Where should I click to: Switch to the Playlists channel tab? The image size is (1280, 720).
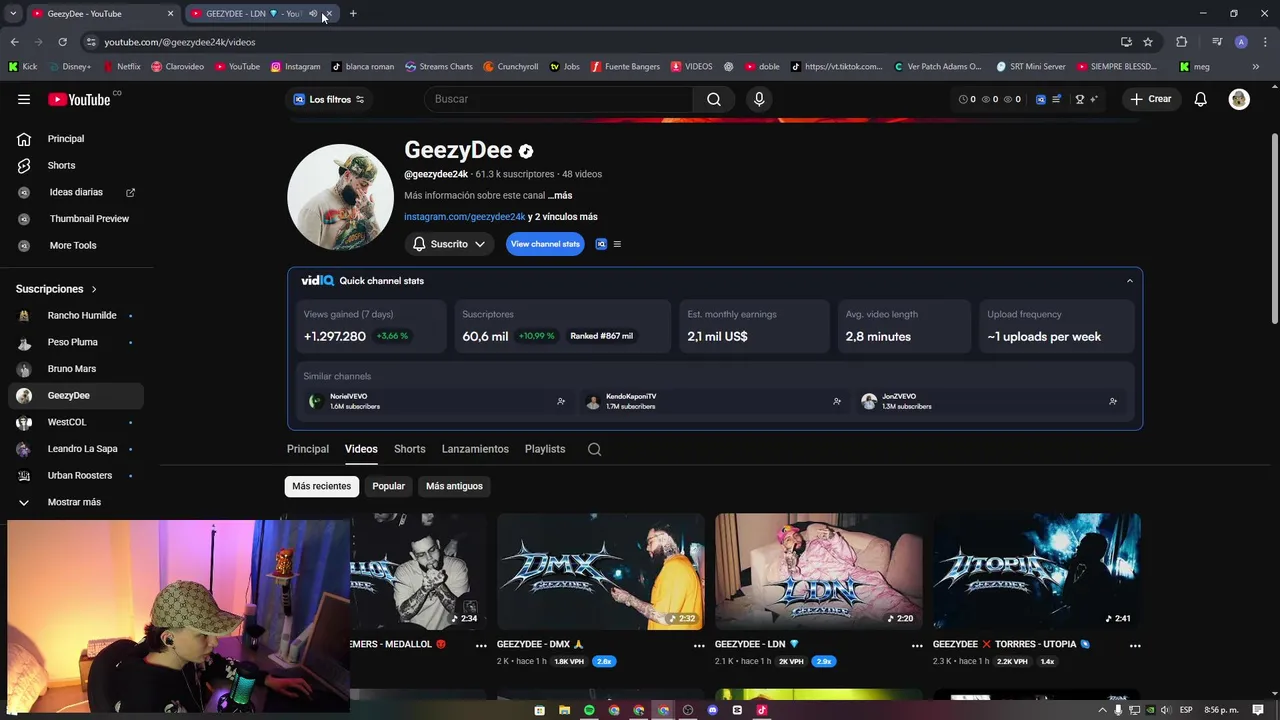pyautogui.click(x=545, y=449)
